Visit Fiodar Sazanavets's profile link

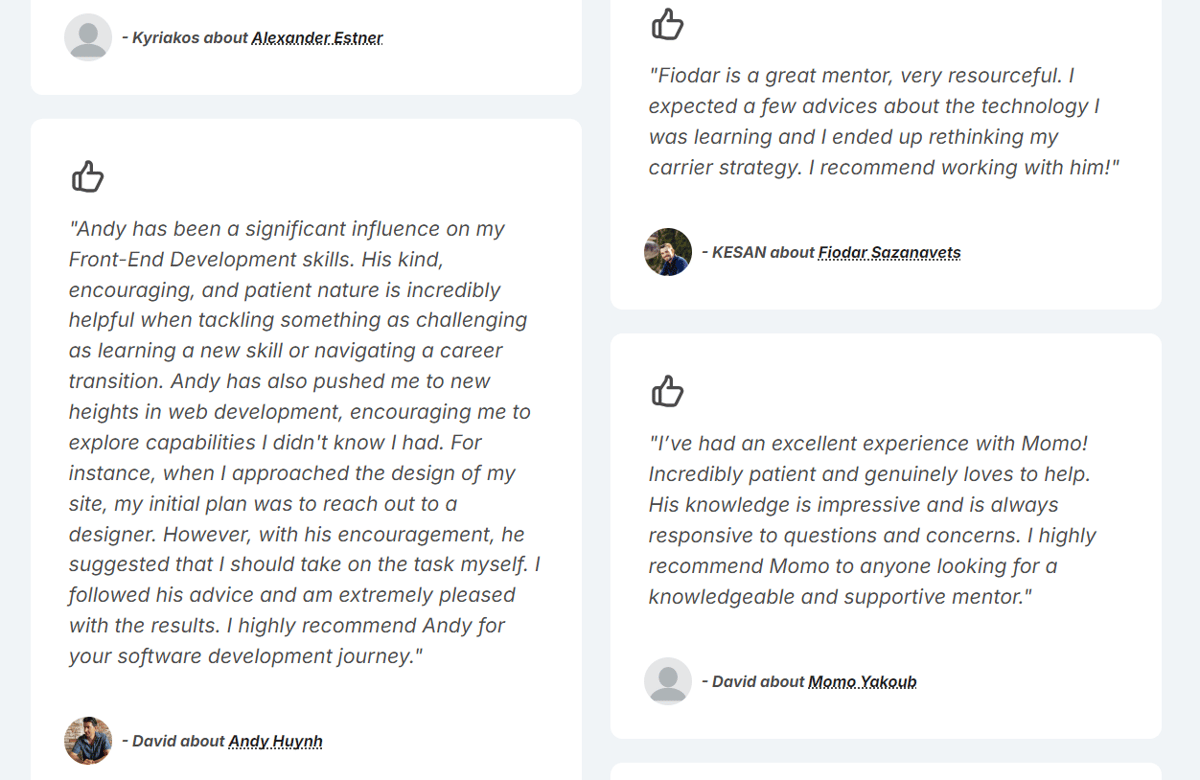click(890, 252)
